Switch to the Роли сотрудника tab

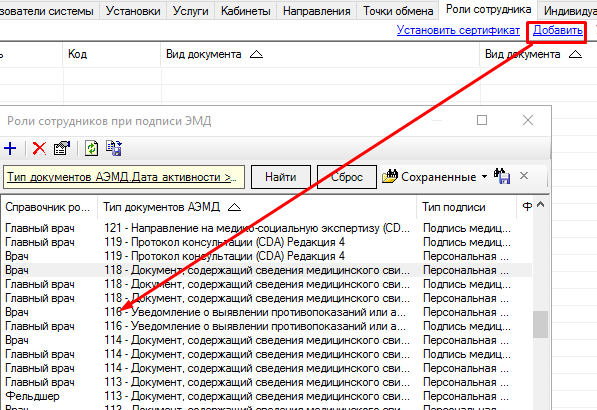[488, 10]
